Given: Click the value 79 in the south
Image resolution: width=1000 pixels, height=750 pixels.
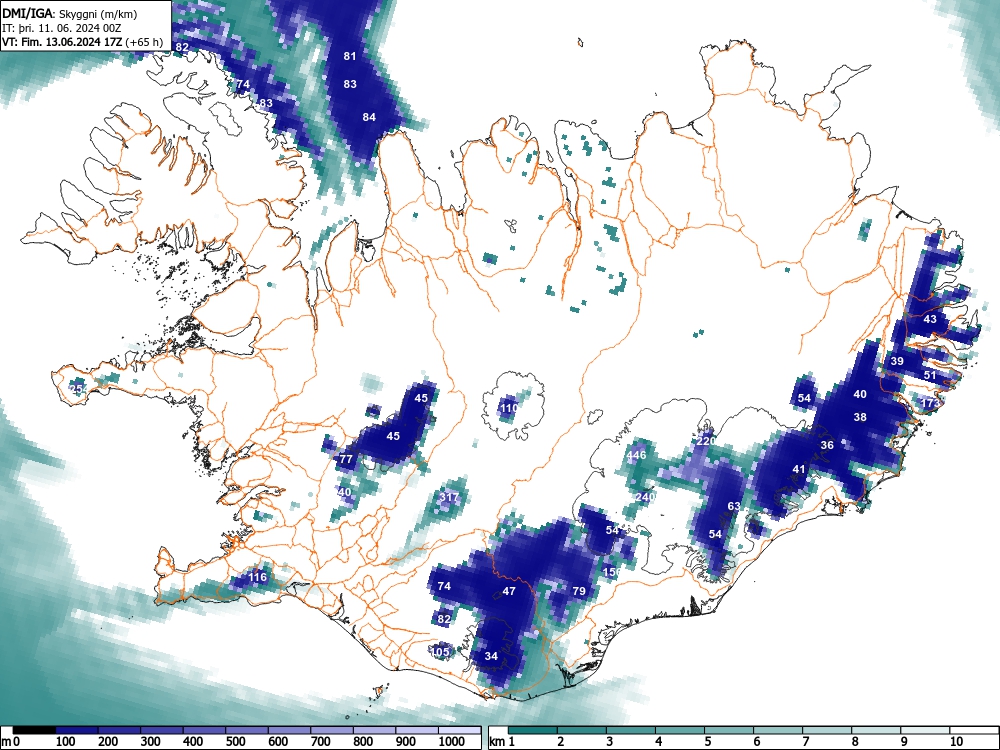Looking at the screenshot, I should [578, 591].
